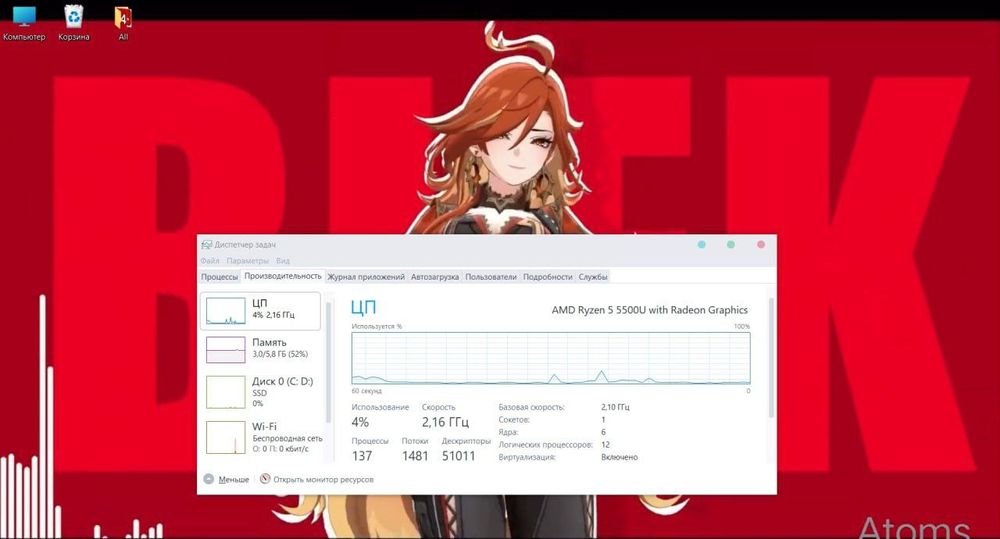Select the Wi-Fi graph thumbnail in sidebar
Screen dimensions: 1000x539
point(226,437)
